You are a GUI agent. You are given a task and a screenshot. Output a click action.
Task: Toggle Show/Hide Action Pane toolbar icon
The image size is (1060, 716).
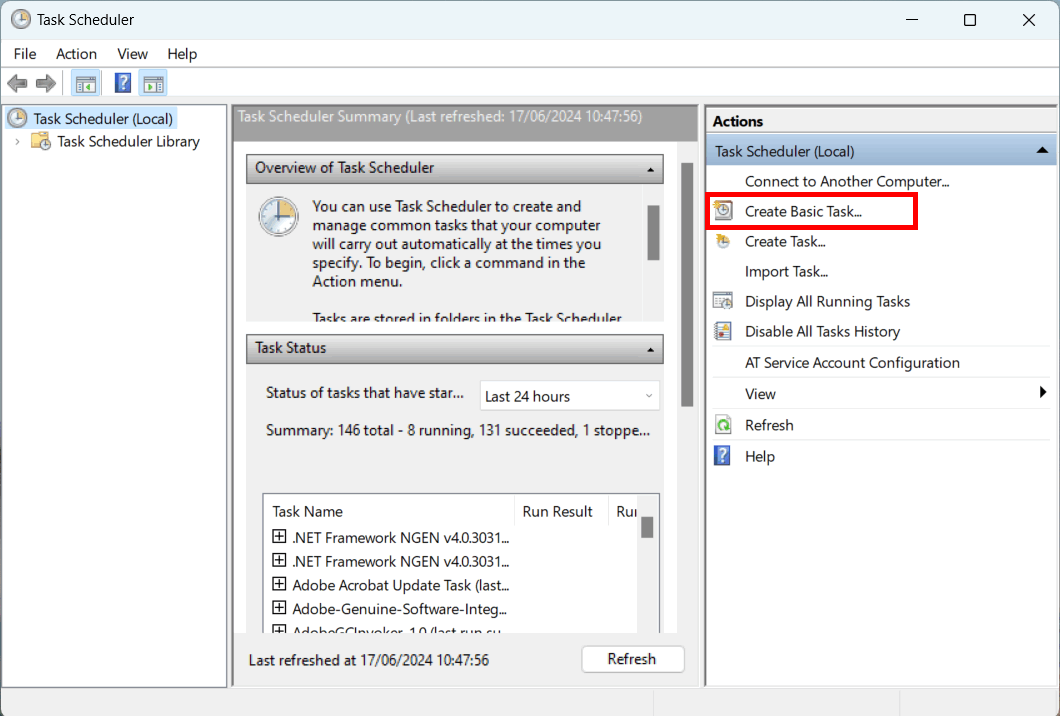tap(153, 84)
